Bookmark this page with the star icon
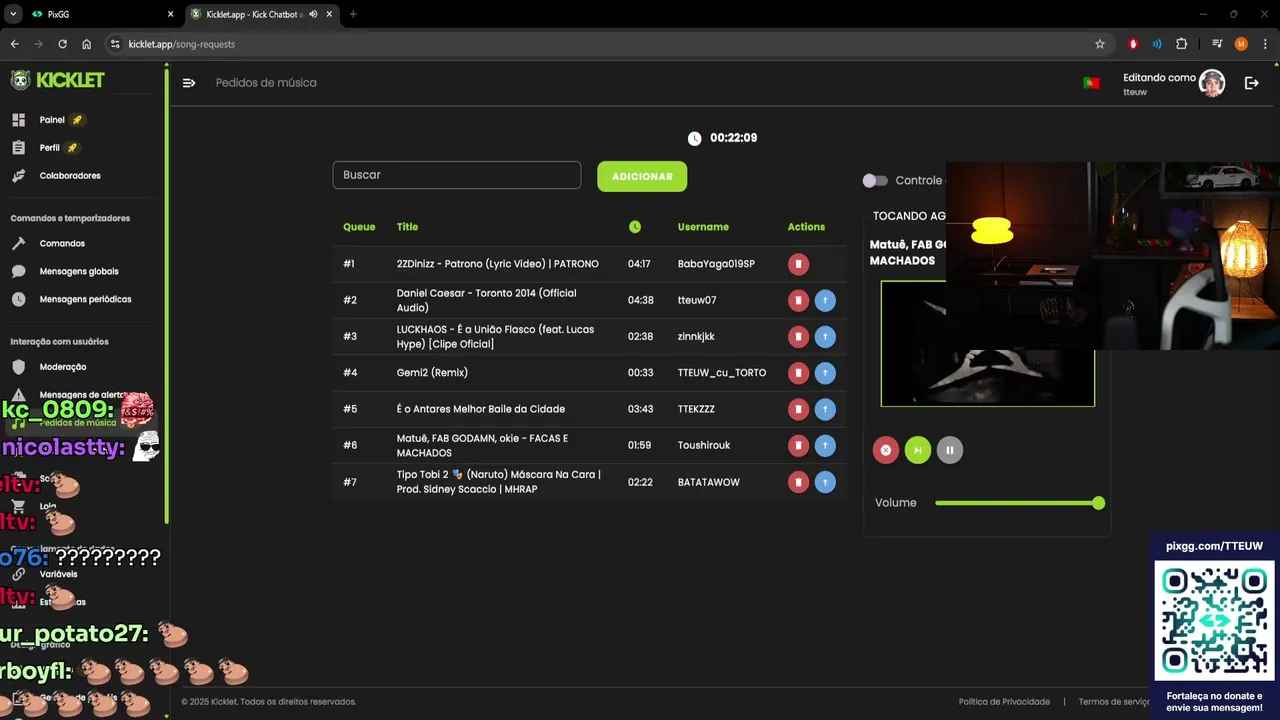Image resolution: width=1280 pixels, height=720 pixels. [1100, 44]
